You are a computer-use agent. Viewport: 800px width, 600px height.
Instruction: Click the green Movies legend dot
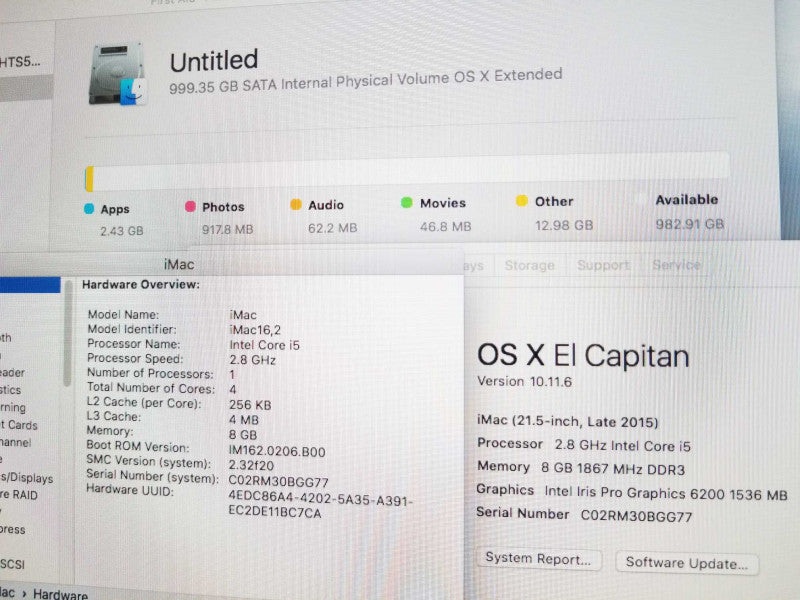[x=407, y=203]
